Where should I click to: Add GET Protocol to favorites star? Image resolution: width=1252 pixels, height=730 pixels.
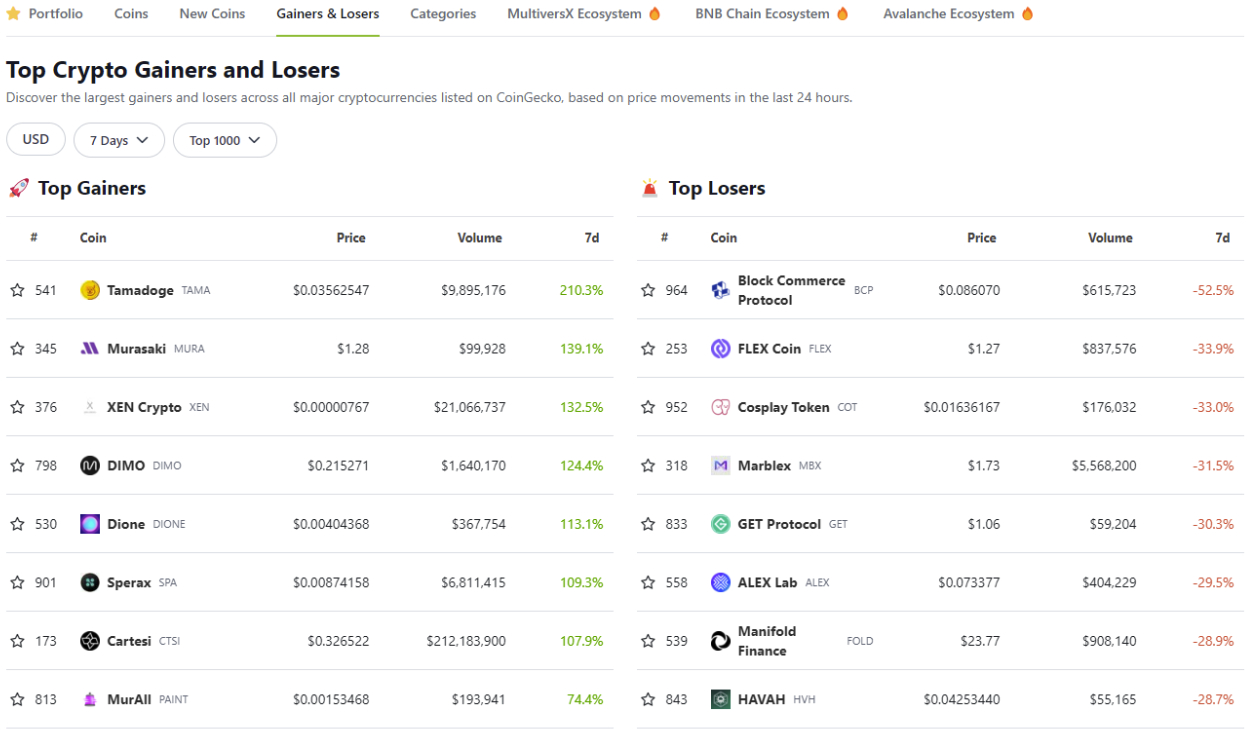[x=648, y=524]
